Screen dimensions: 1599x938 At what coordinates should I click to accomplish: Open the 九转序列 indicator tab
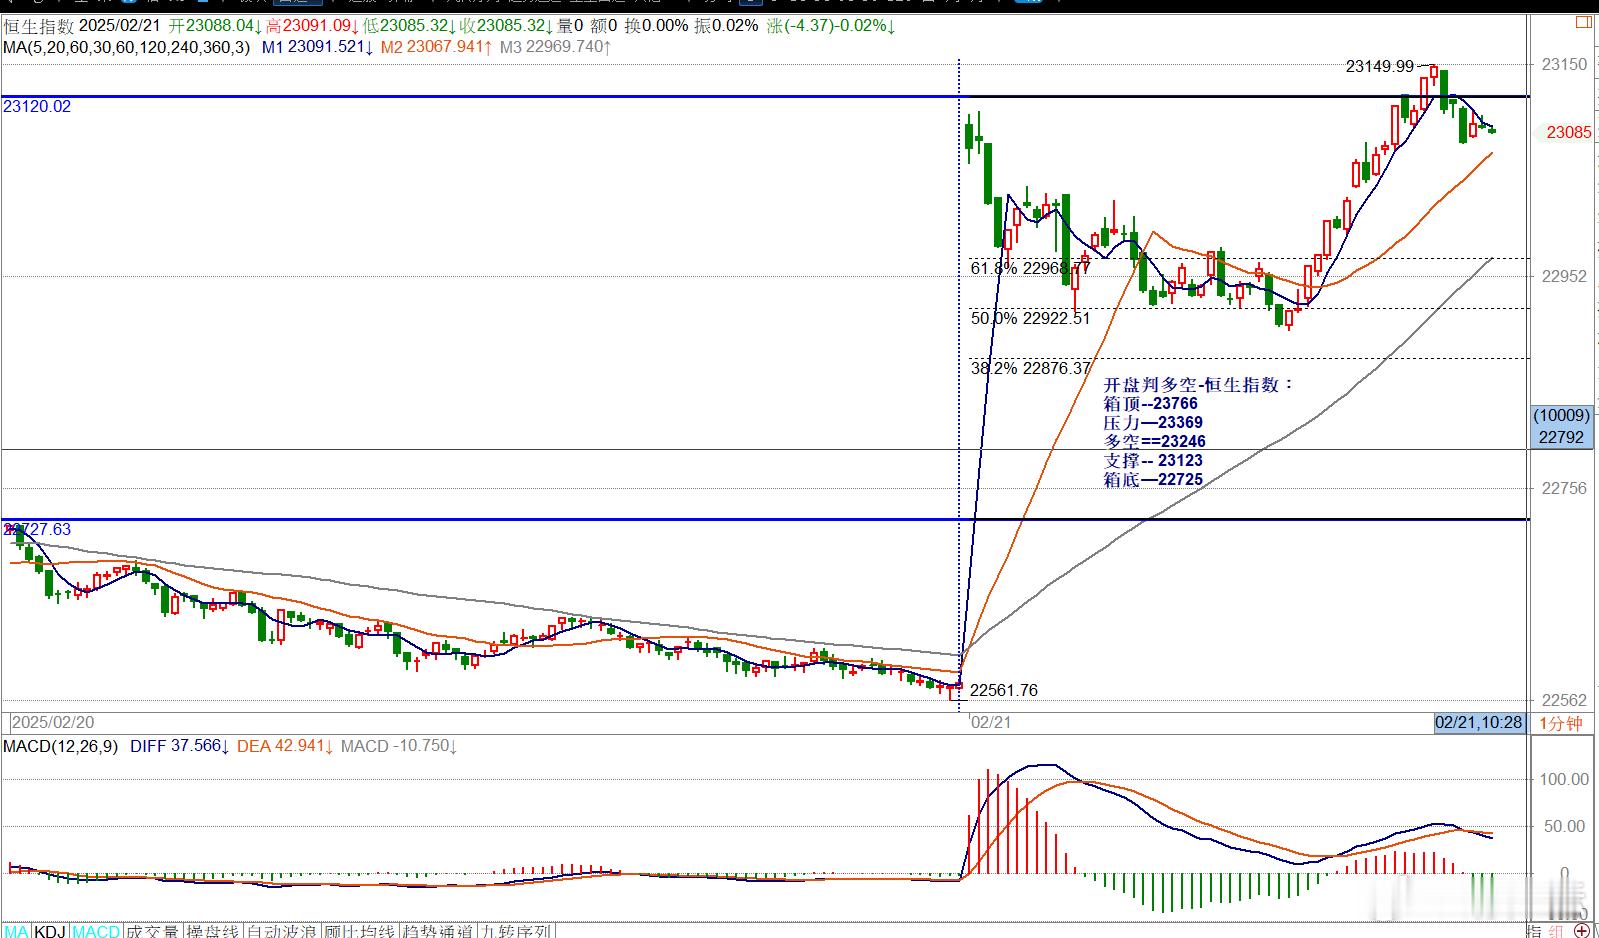tap(516, 931)
